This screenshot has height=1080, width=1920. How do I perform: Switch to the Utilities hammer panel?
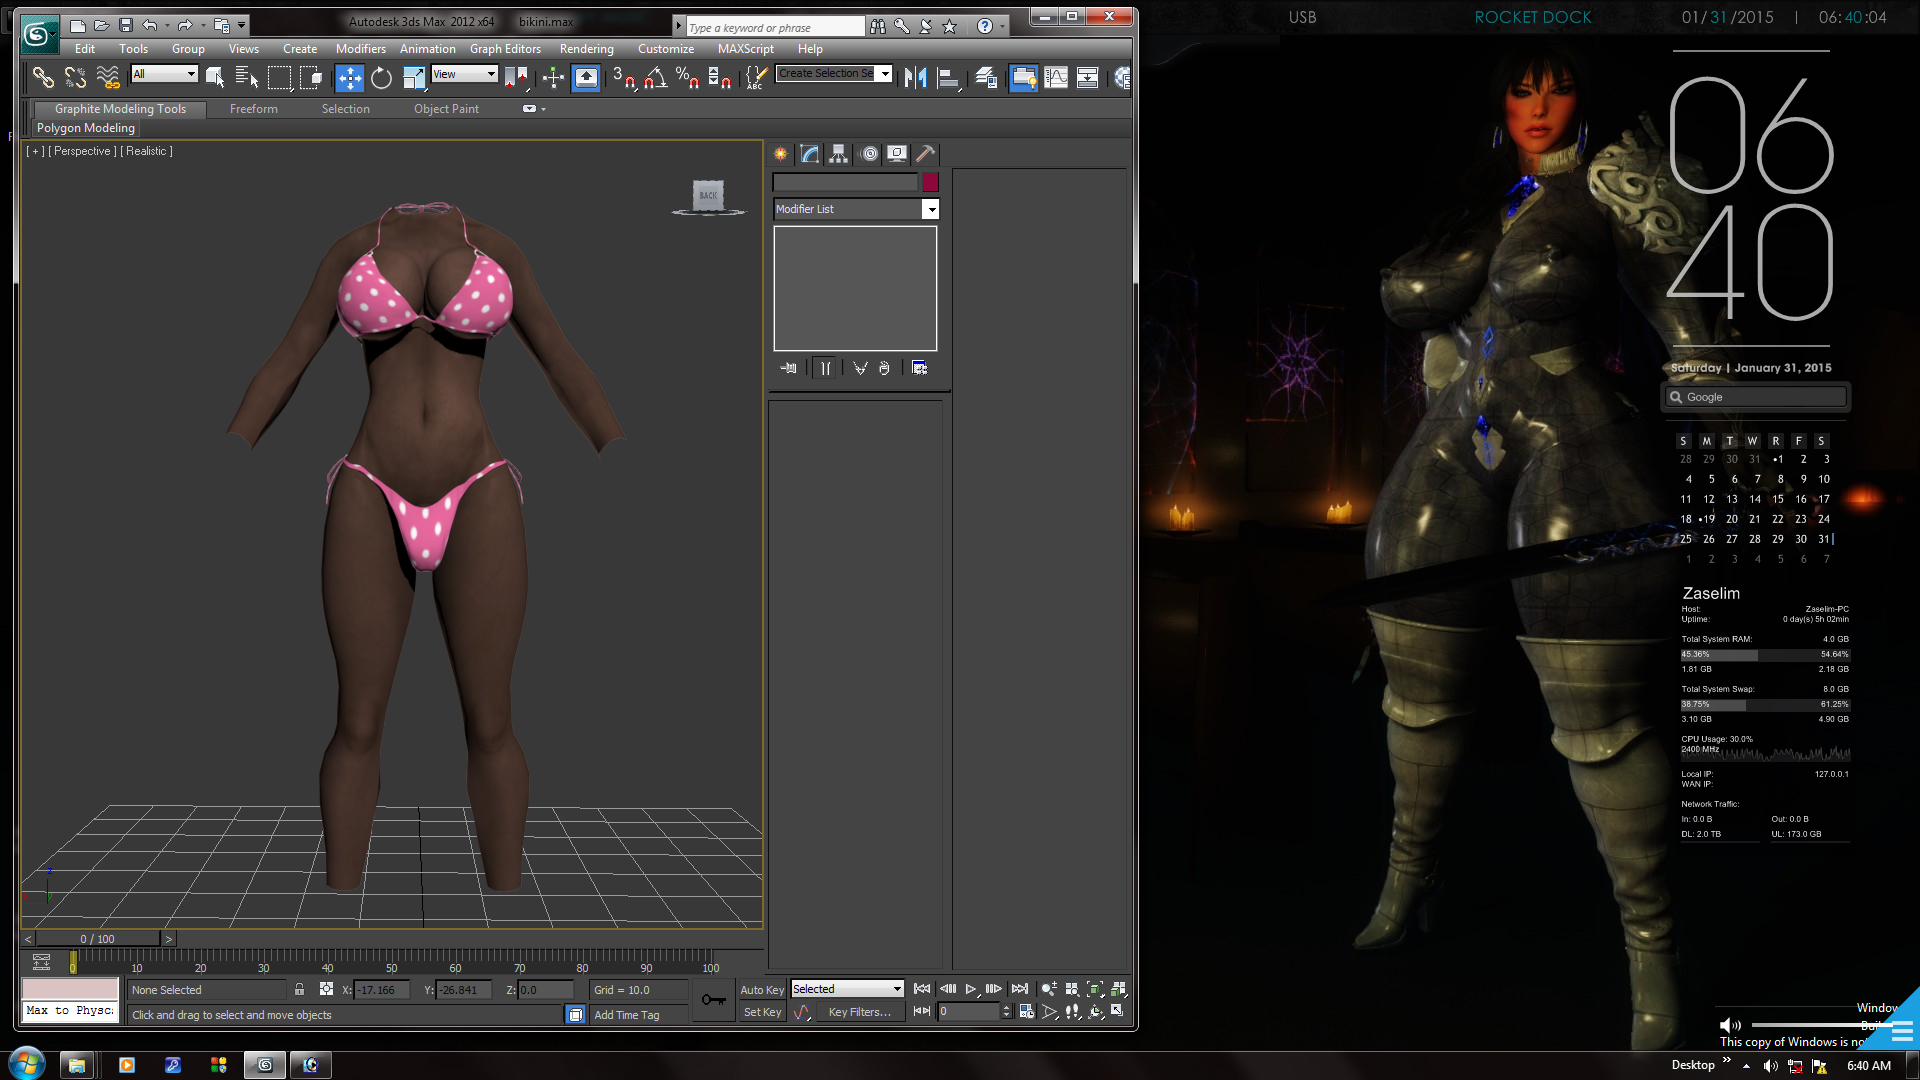pos(926,154)
